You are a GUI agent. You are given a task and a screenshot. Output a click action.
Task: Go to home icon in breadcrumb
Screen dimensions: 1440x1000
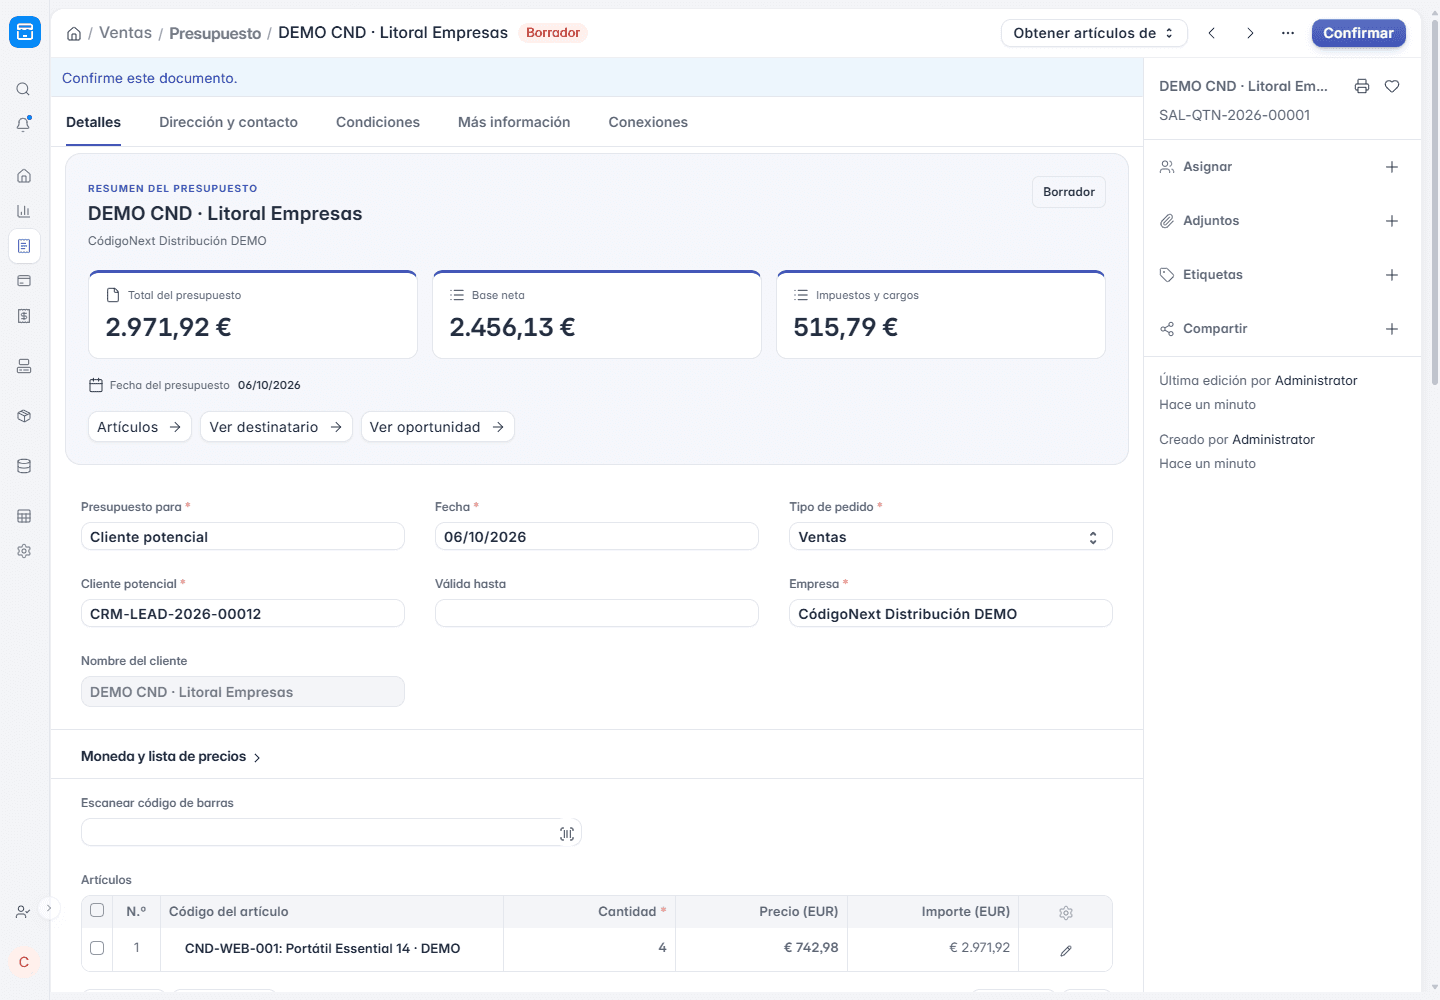pos(74,33)
